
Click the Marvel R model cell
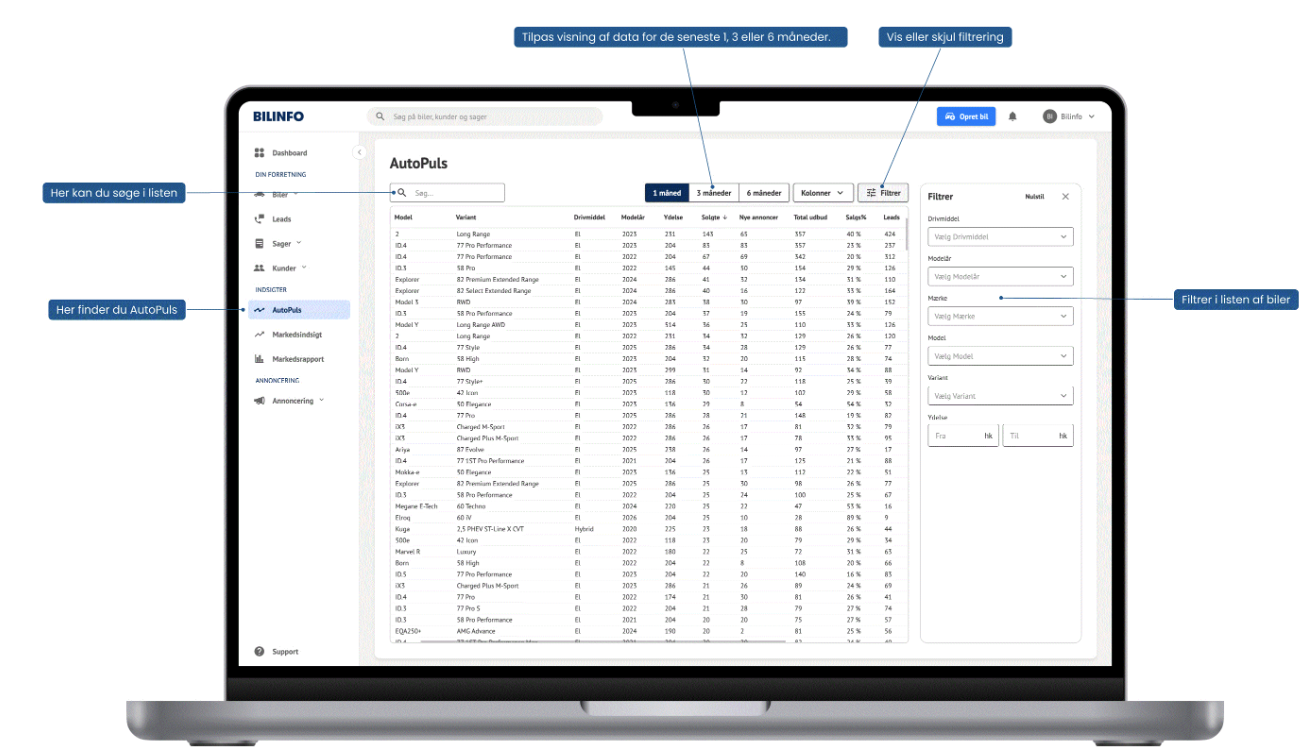tap(407, 552)
